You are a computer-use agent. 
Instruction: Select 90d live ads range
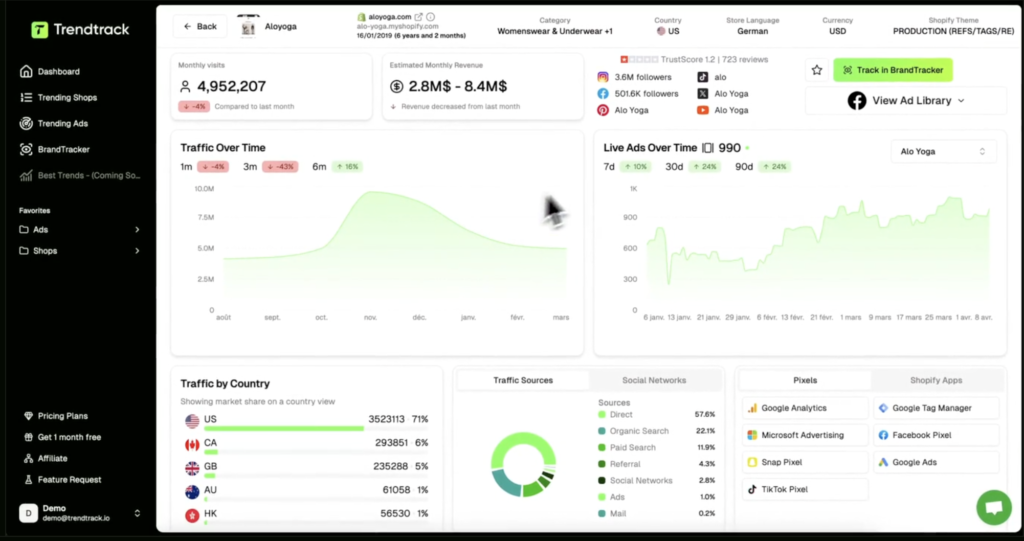763,167
